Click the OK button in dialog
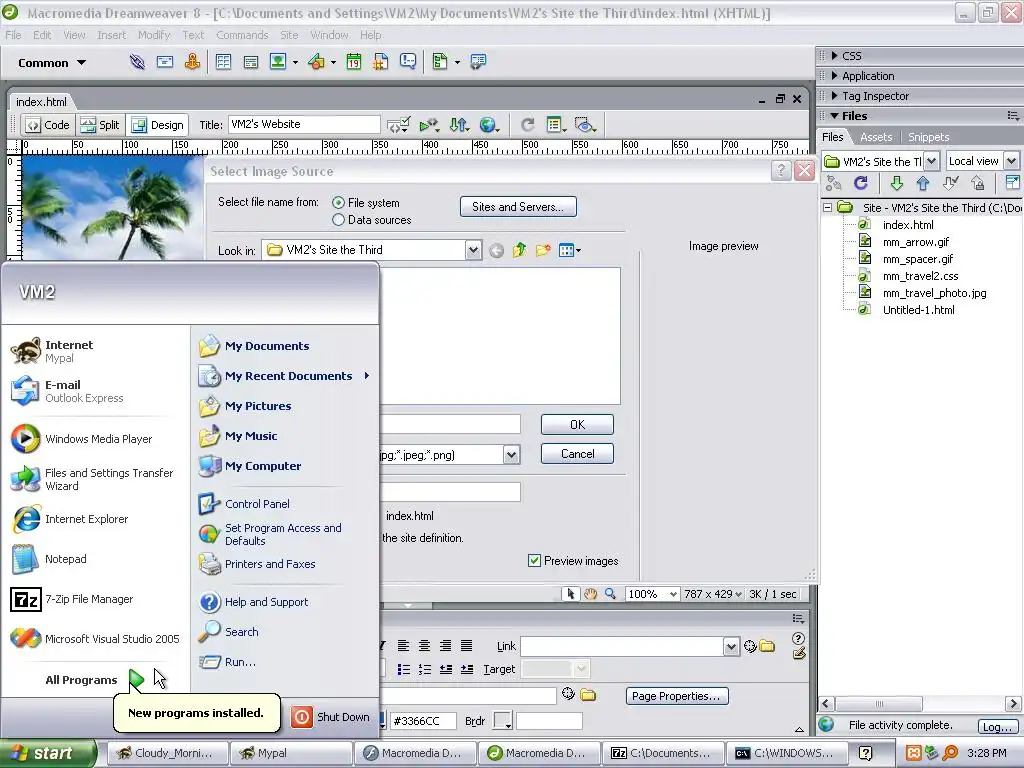 pyautogui.click(x=577, y=424)
